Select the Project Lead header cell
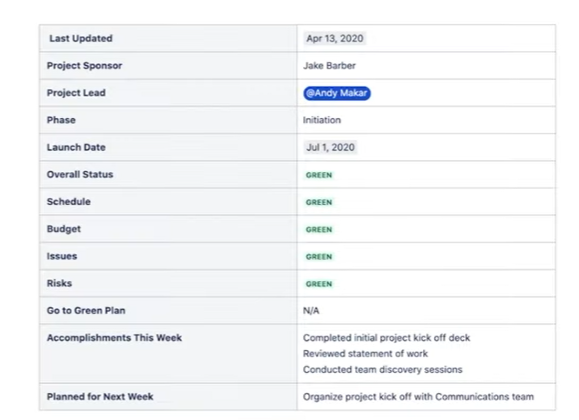This screenshot has width=579, height=420. point(168,93)
